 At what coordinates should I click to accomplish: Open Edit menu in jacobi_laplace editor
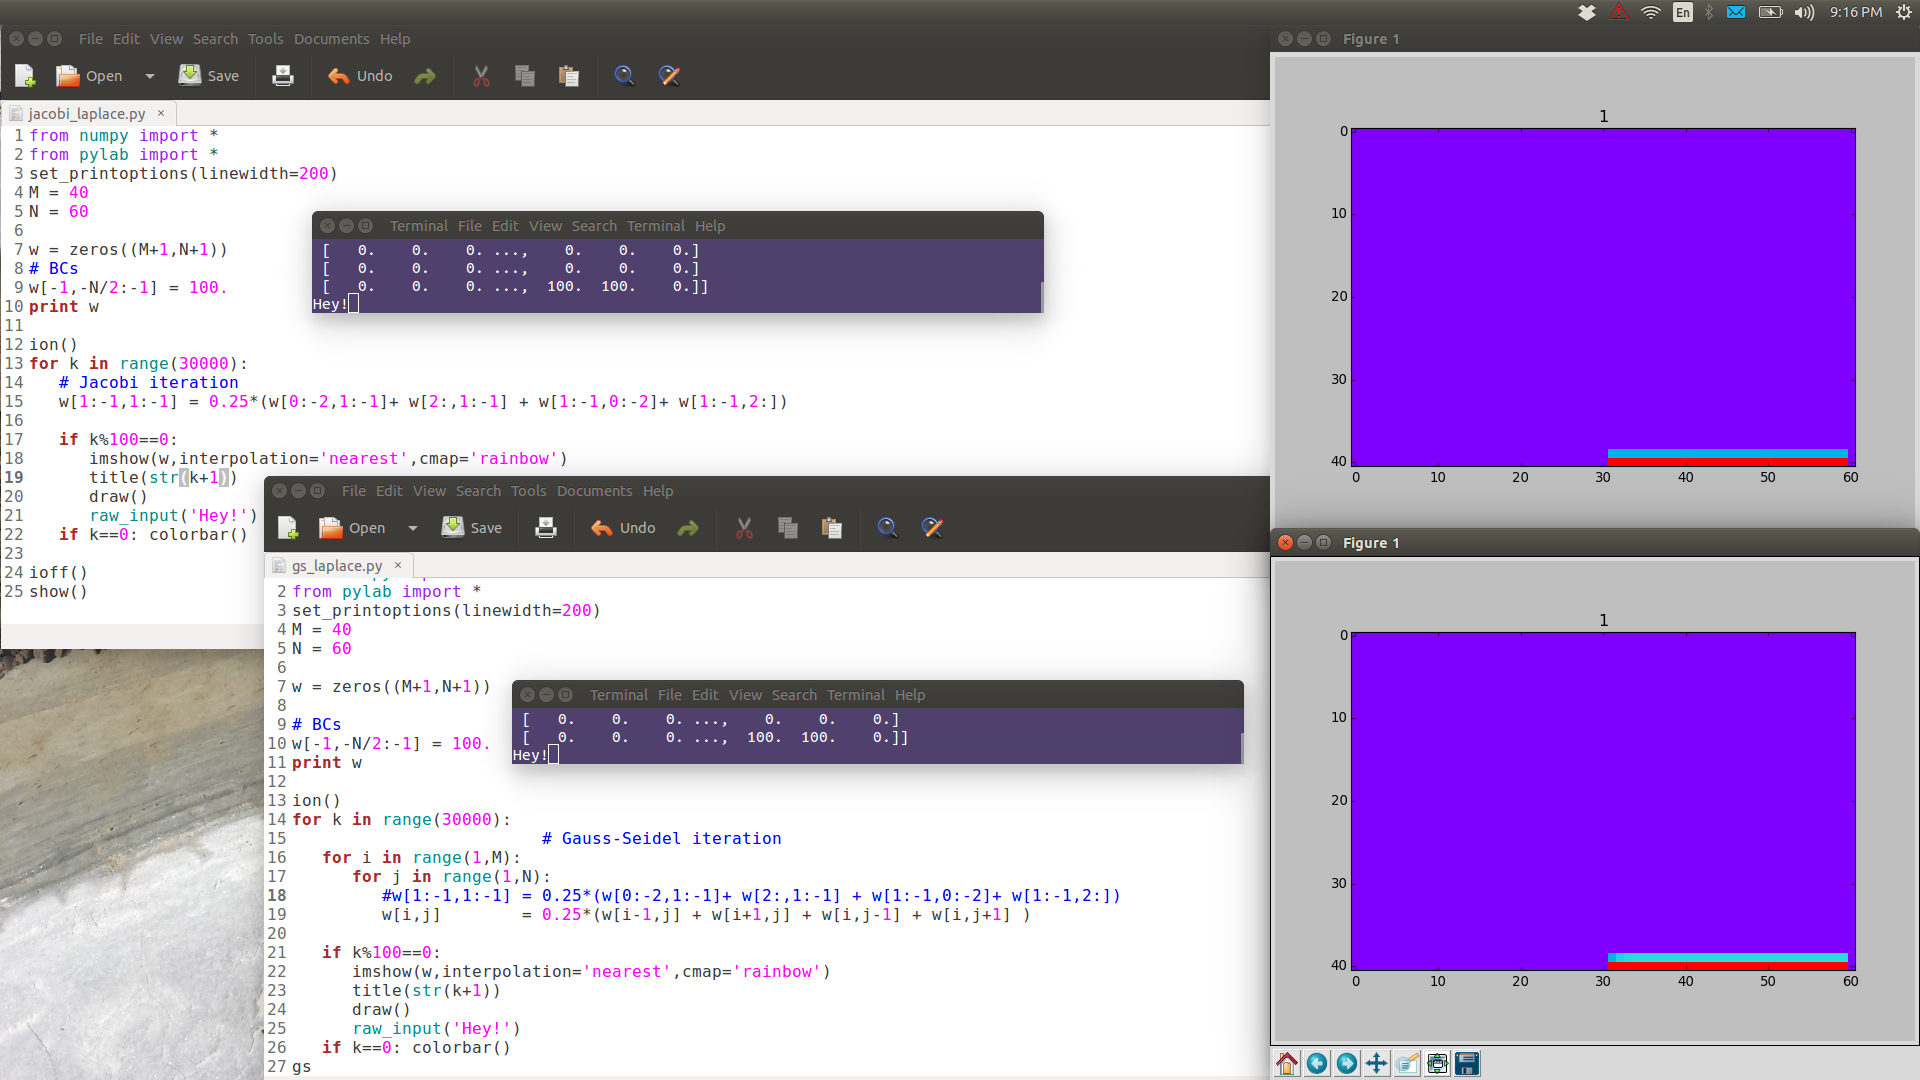pyautogui.click(x=126, y=39)
